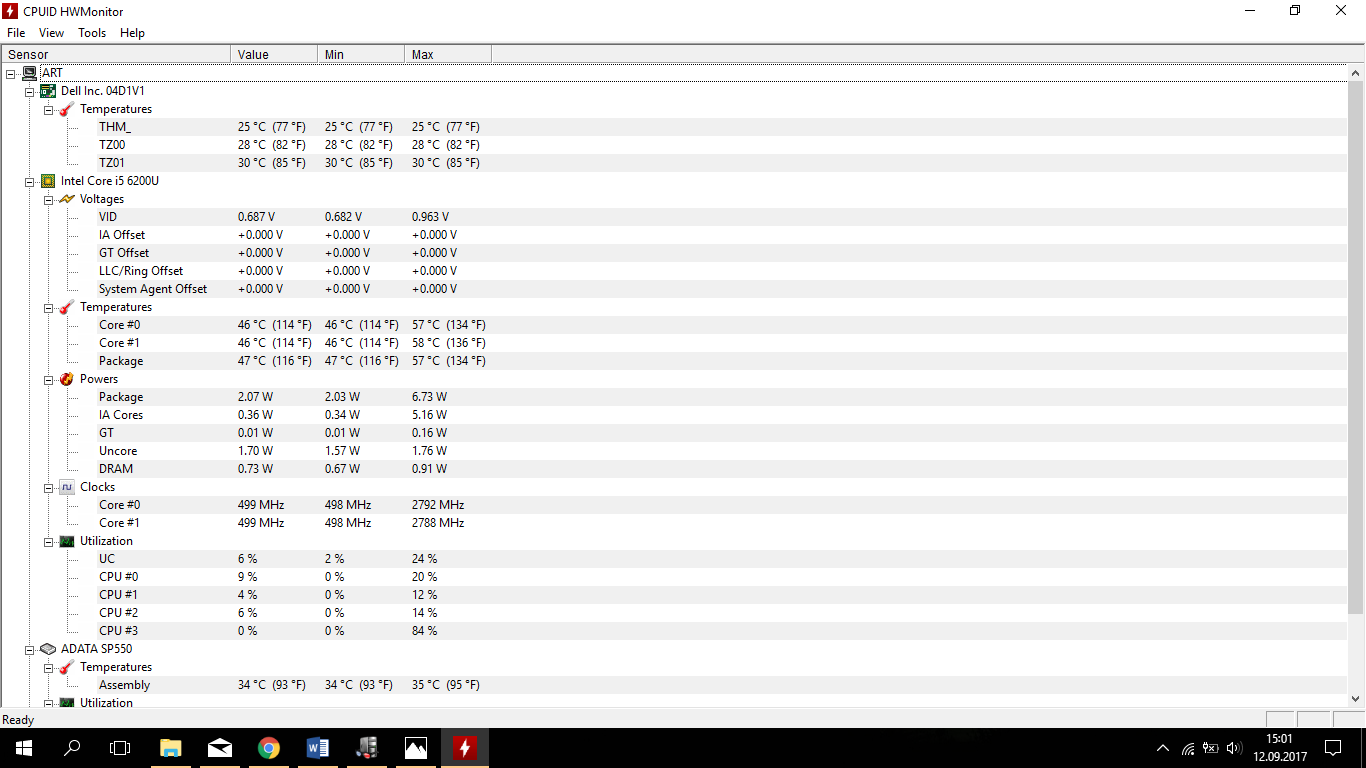1366x768 pixels.
Task: Open File Explorer from the taskbar
Action: pos(171,748)
